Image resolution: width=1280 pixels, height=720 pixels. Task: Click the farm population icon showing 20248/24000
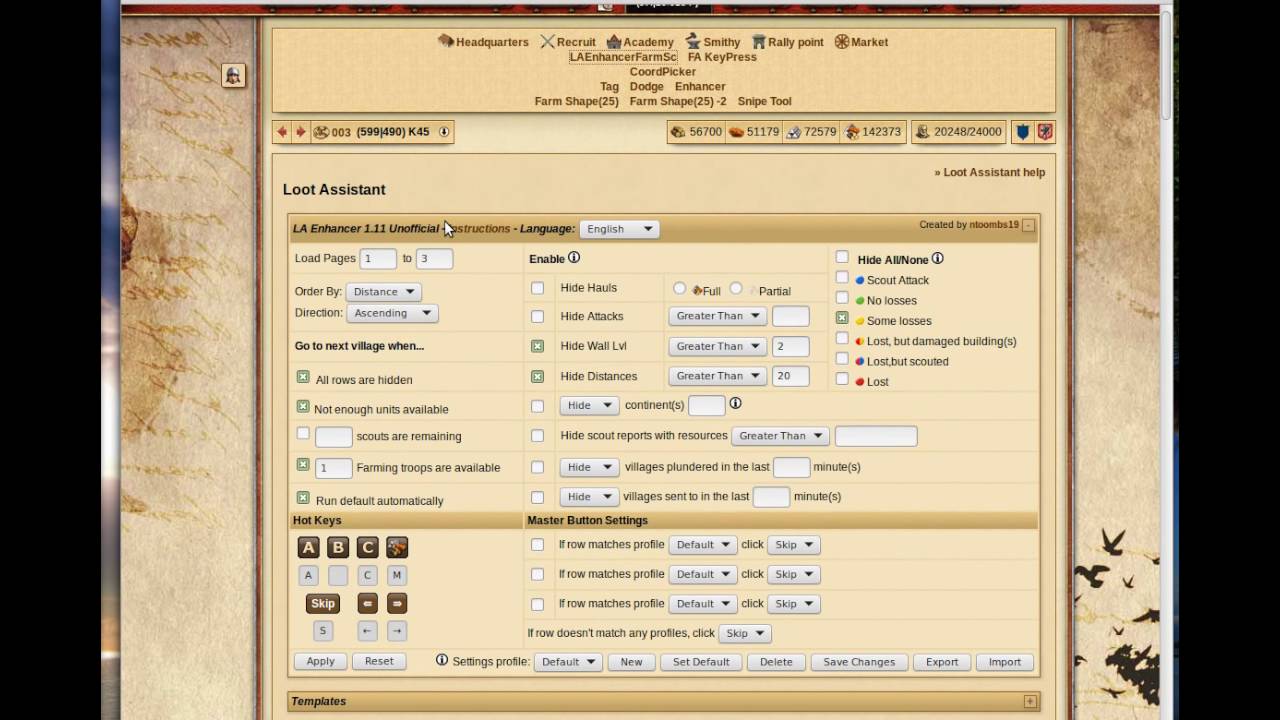click(922, 132)
